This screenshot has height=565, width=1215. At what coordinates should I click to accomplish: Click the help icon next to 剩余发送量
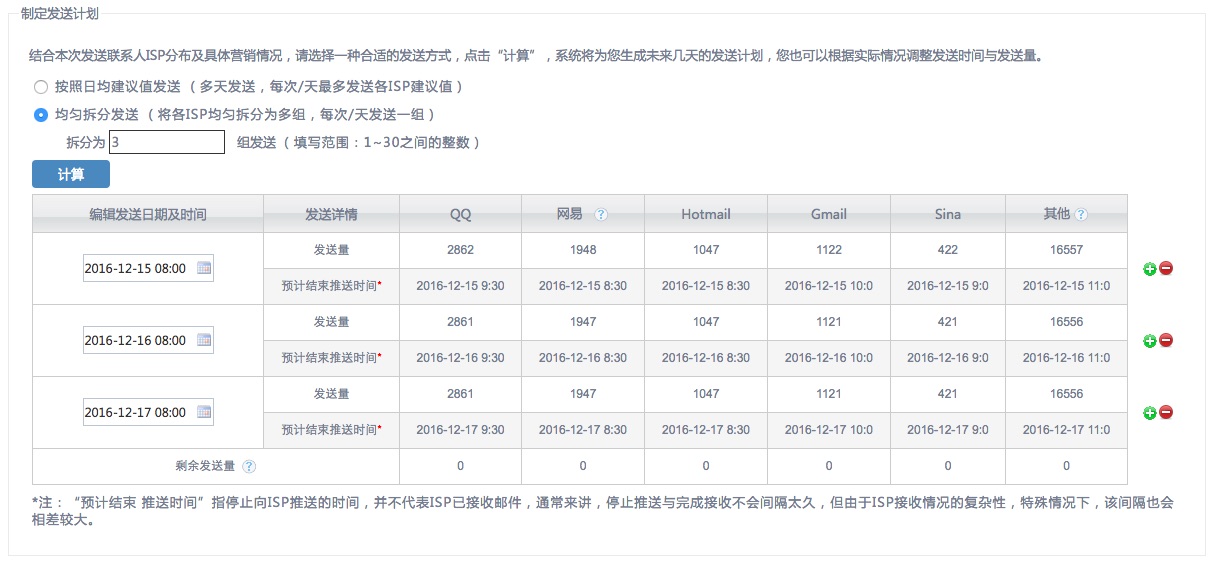coord(249,466)
